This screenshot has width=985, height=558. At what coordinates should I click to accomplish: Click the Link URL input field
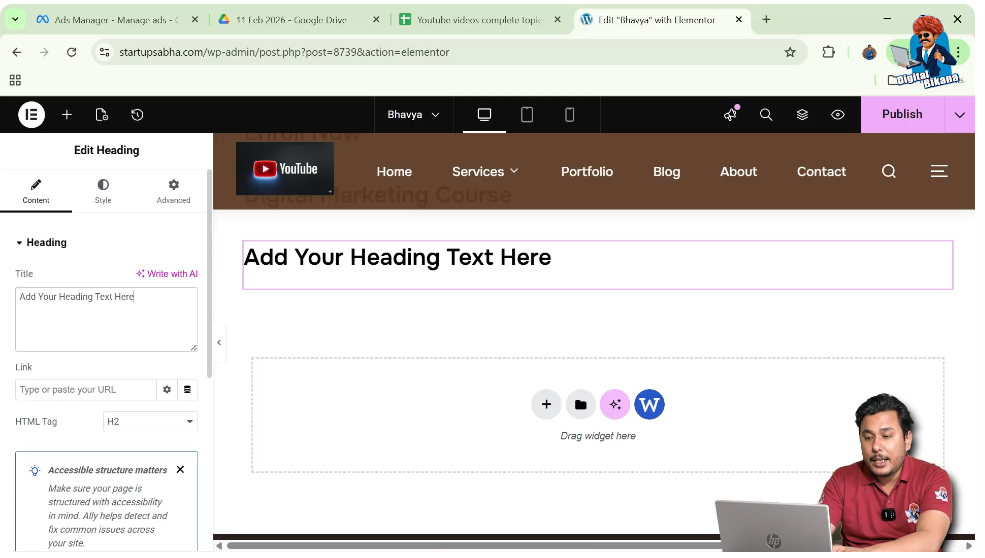86,390
